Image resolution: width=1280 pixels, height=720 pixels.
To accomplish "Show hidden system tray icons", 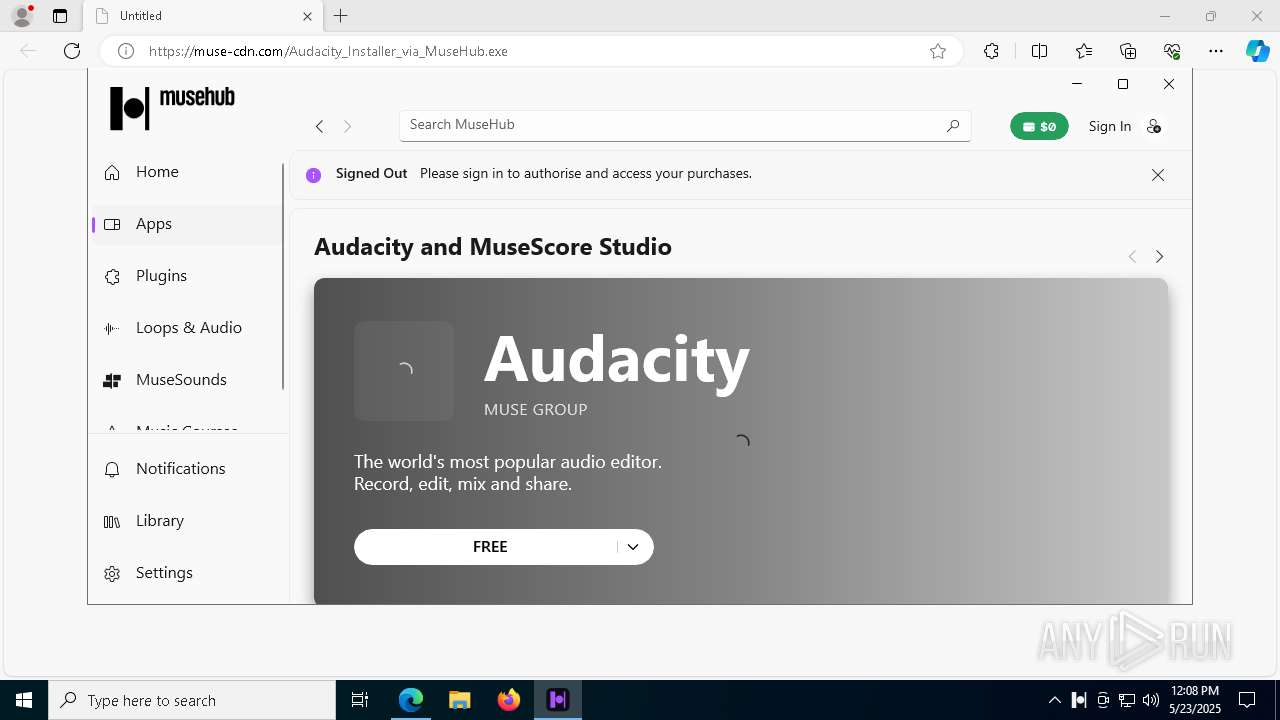I will (x=1054, y=700).
